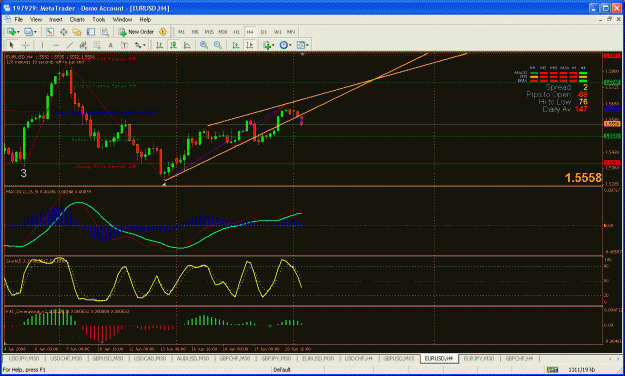Expand the Profiles dropdown arrow

[x=35, y=32]
